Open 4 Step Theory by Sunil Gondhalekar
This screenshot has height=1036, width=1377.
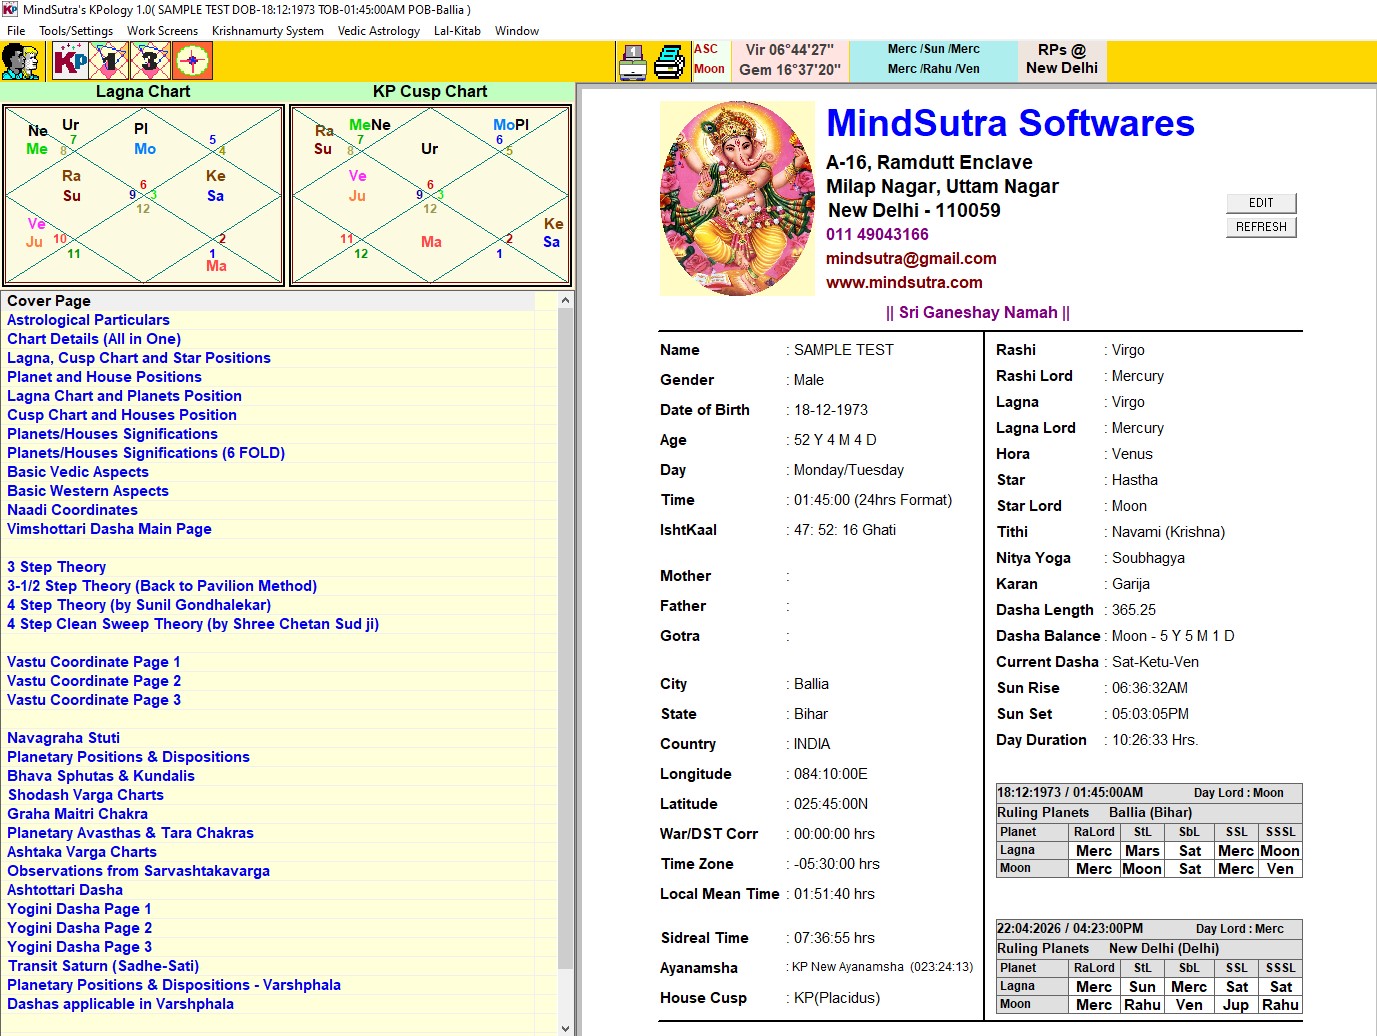click(x=139, y=605)
